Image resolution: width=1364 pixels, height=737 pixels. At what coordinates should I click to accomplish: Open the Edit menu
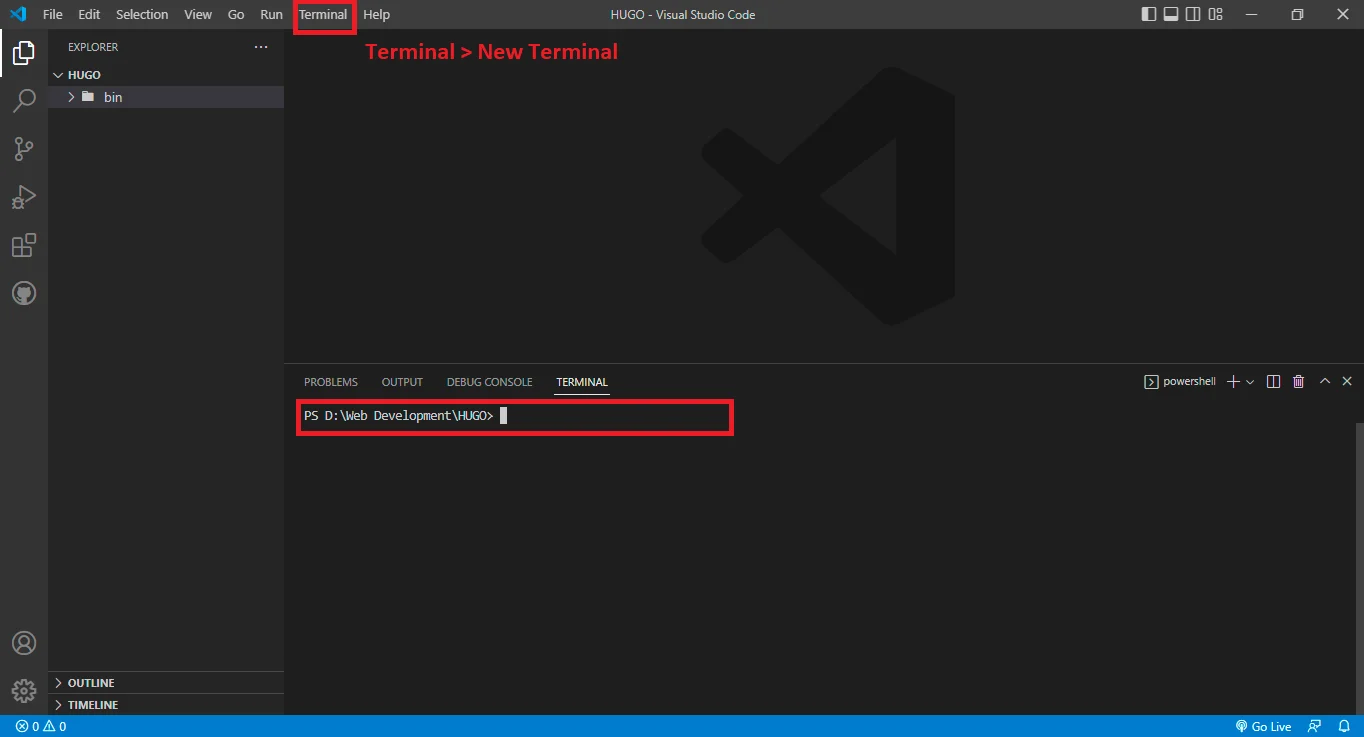pos(89,14)
